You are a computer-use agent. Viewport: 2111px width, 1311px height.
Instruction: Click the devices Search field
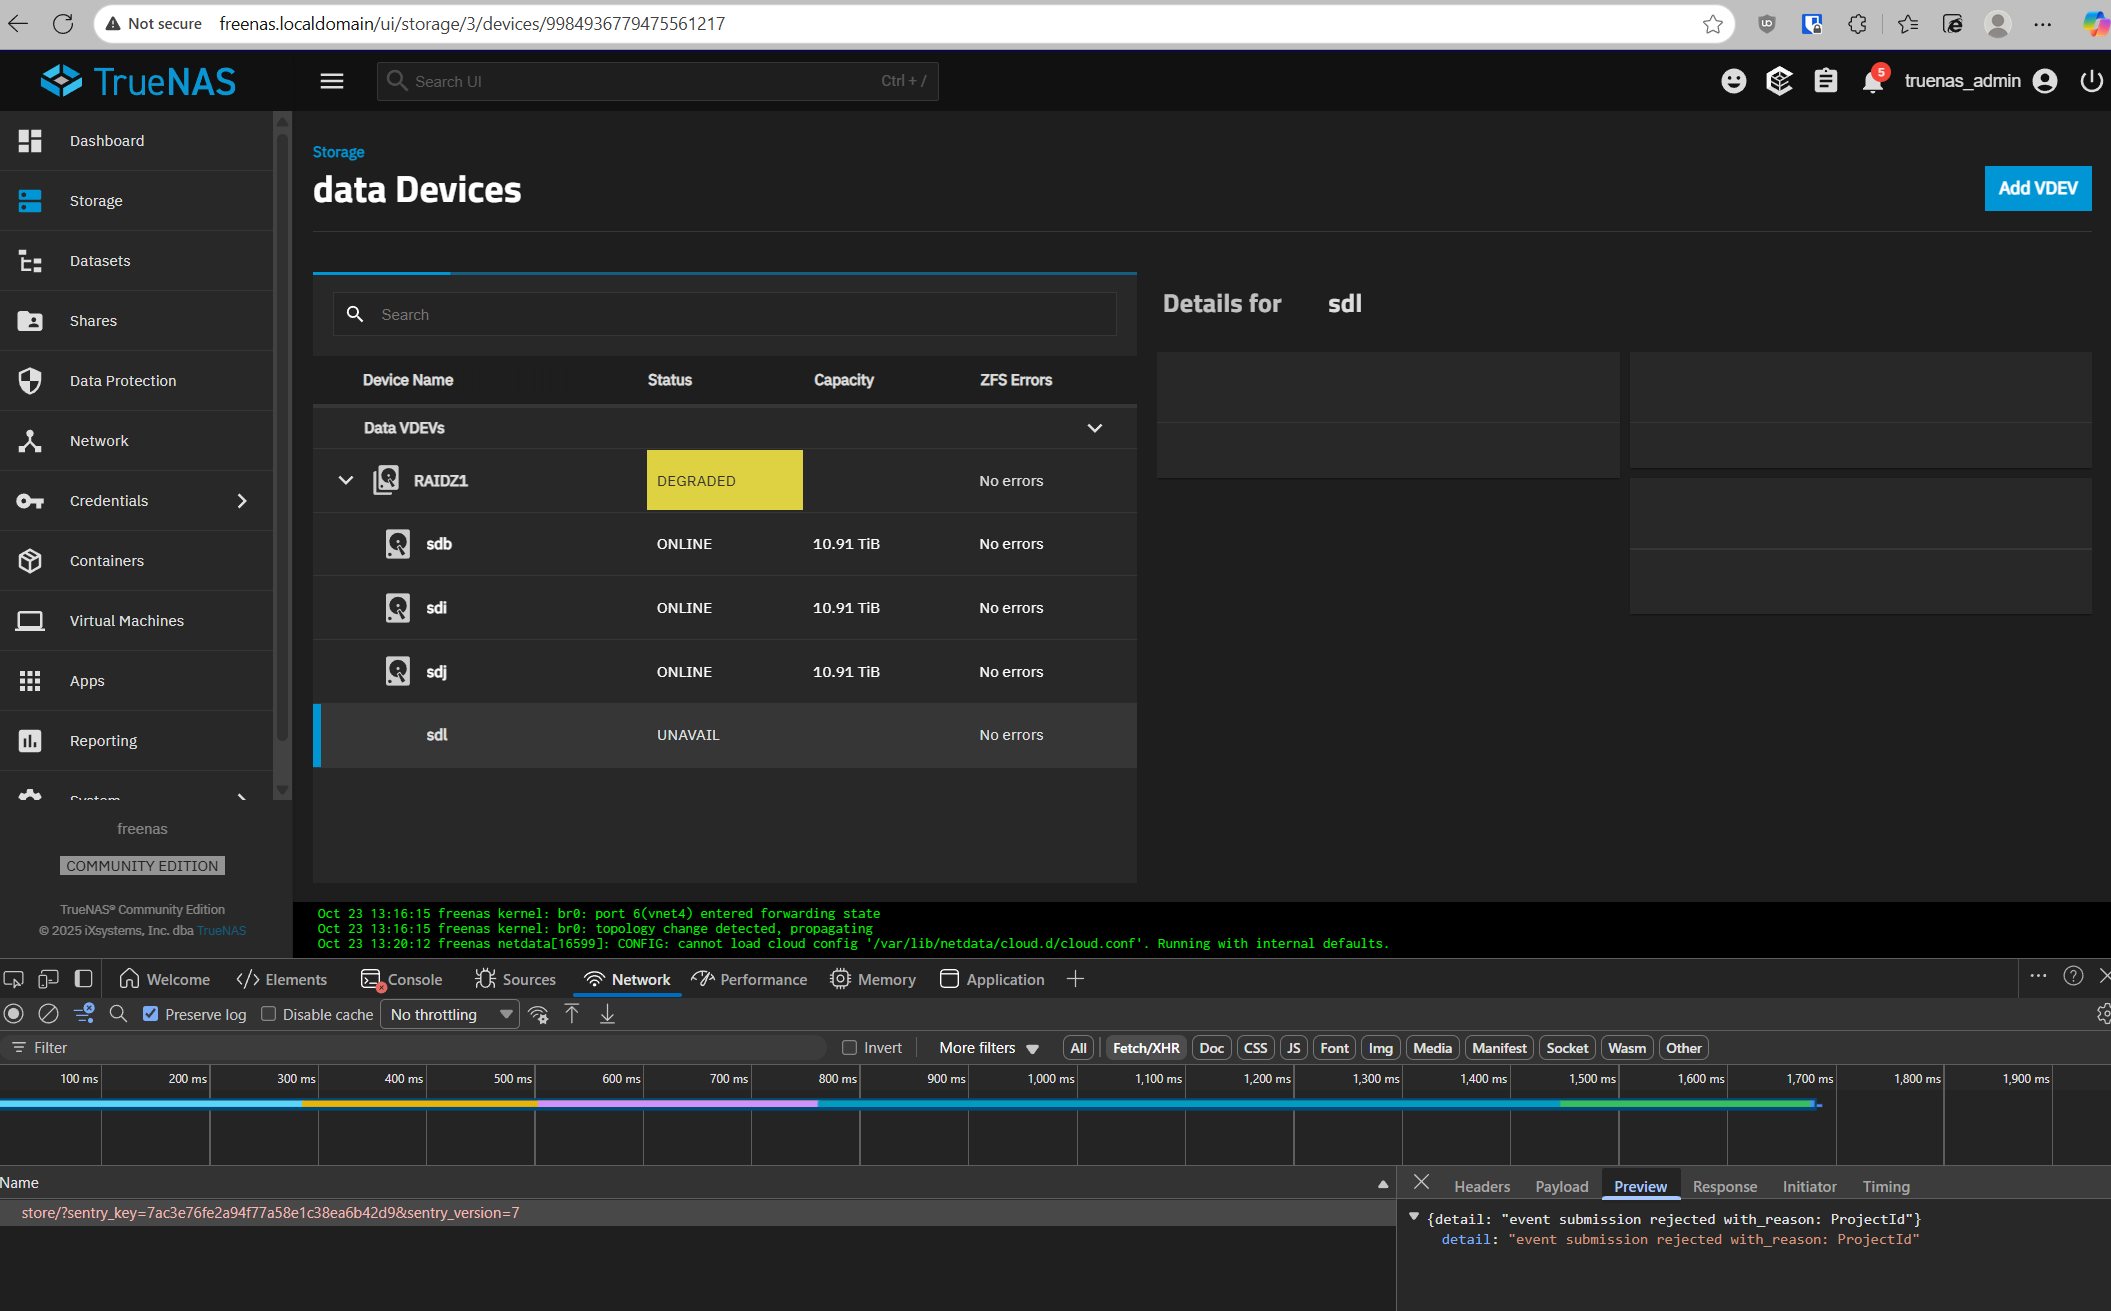coord(740,315)
